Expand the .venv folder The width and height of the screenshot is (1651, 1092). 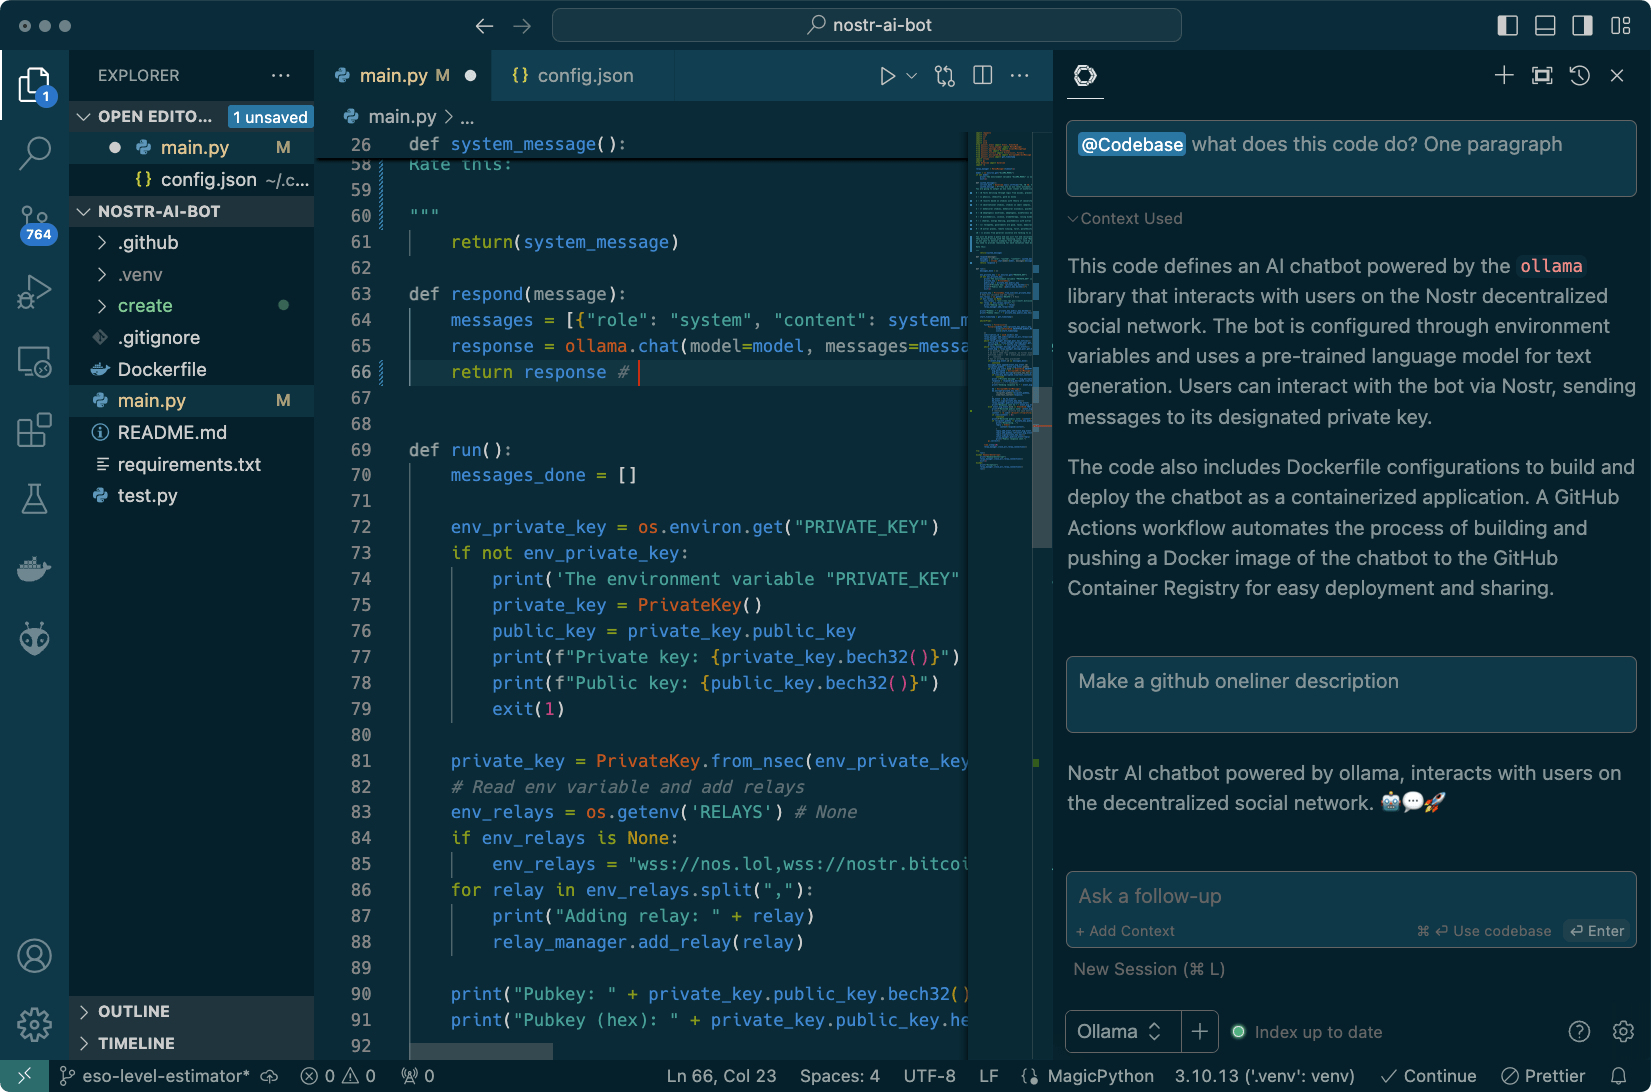point(191,275)
